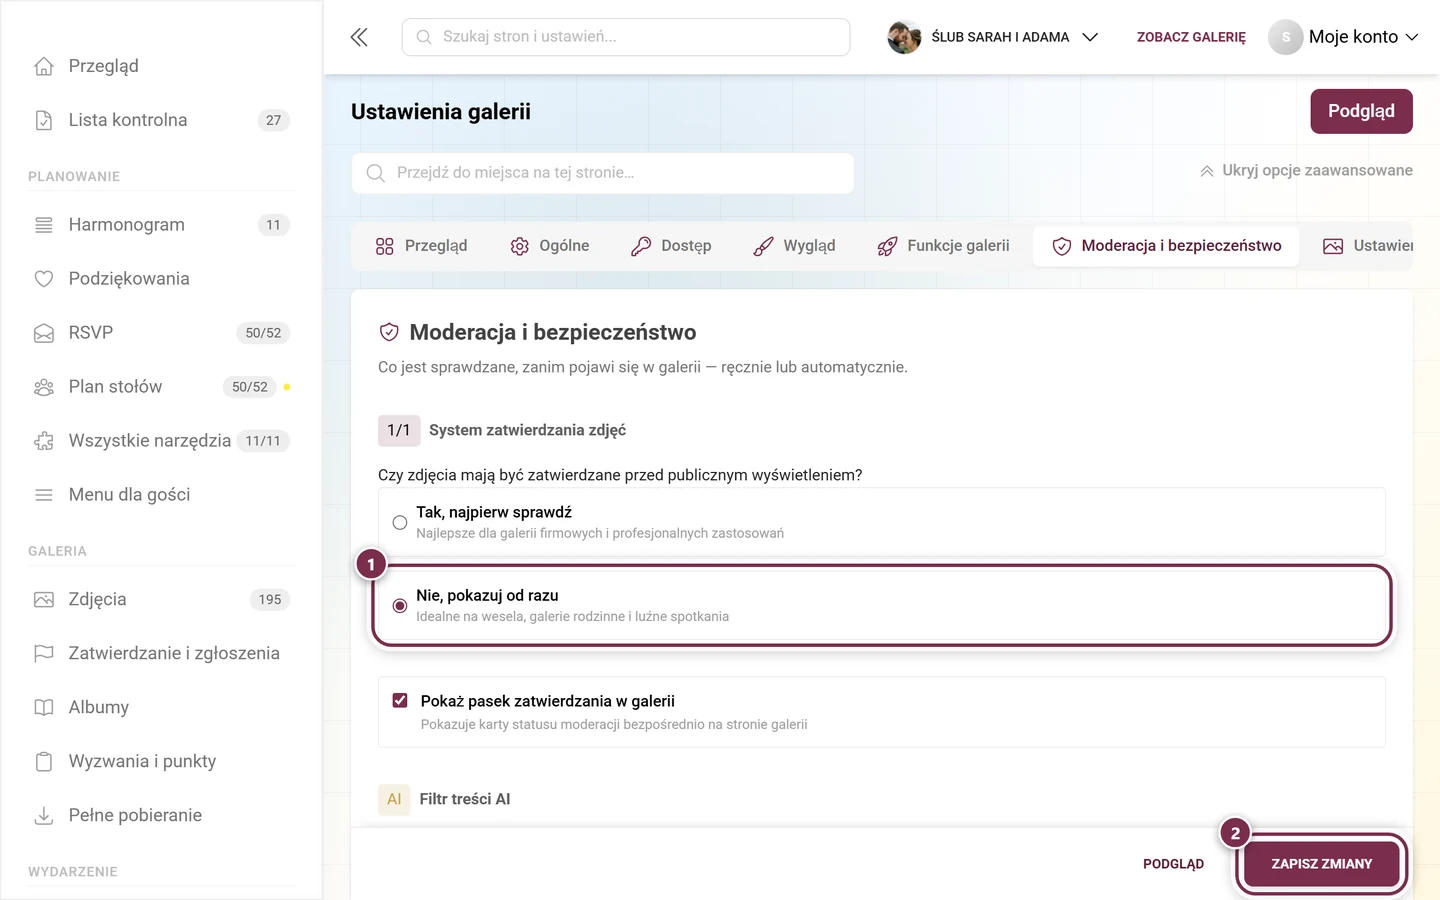Click the Zdjęcia picture icon

44,600
